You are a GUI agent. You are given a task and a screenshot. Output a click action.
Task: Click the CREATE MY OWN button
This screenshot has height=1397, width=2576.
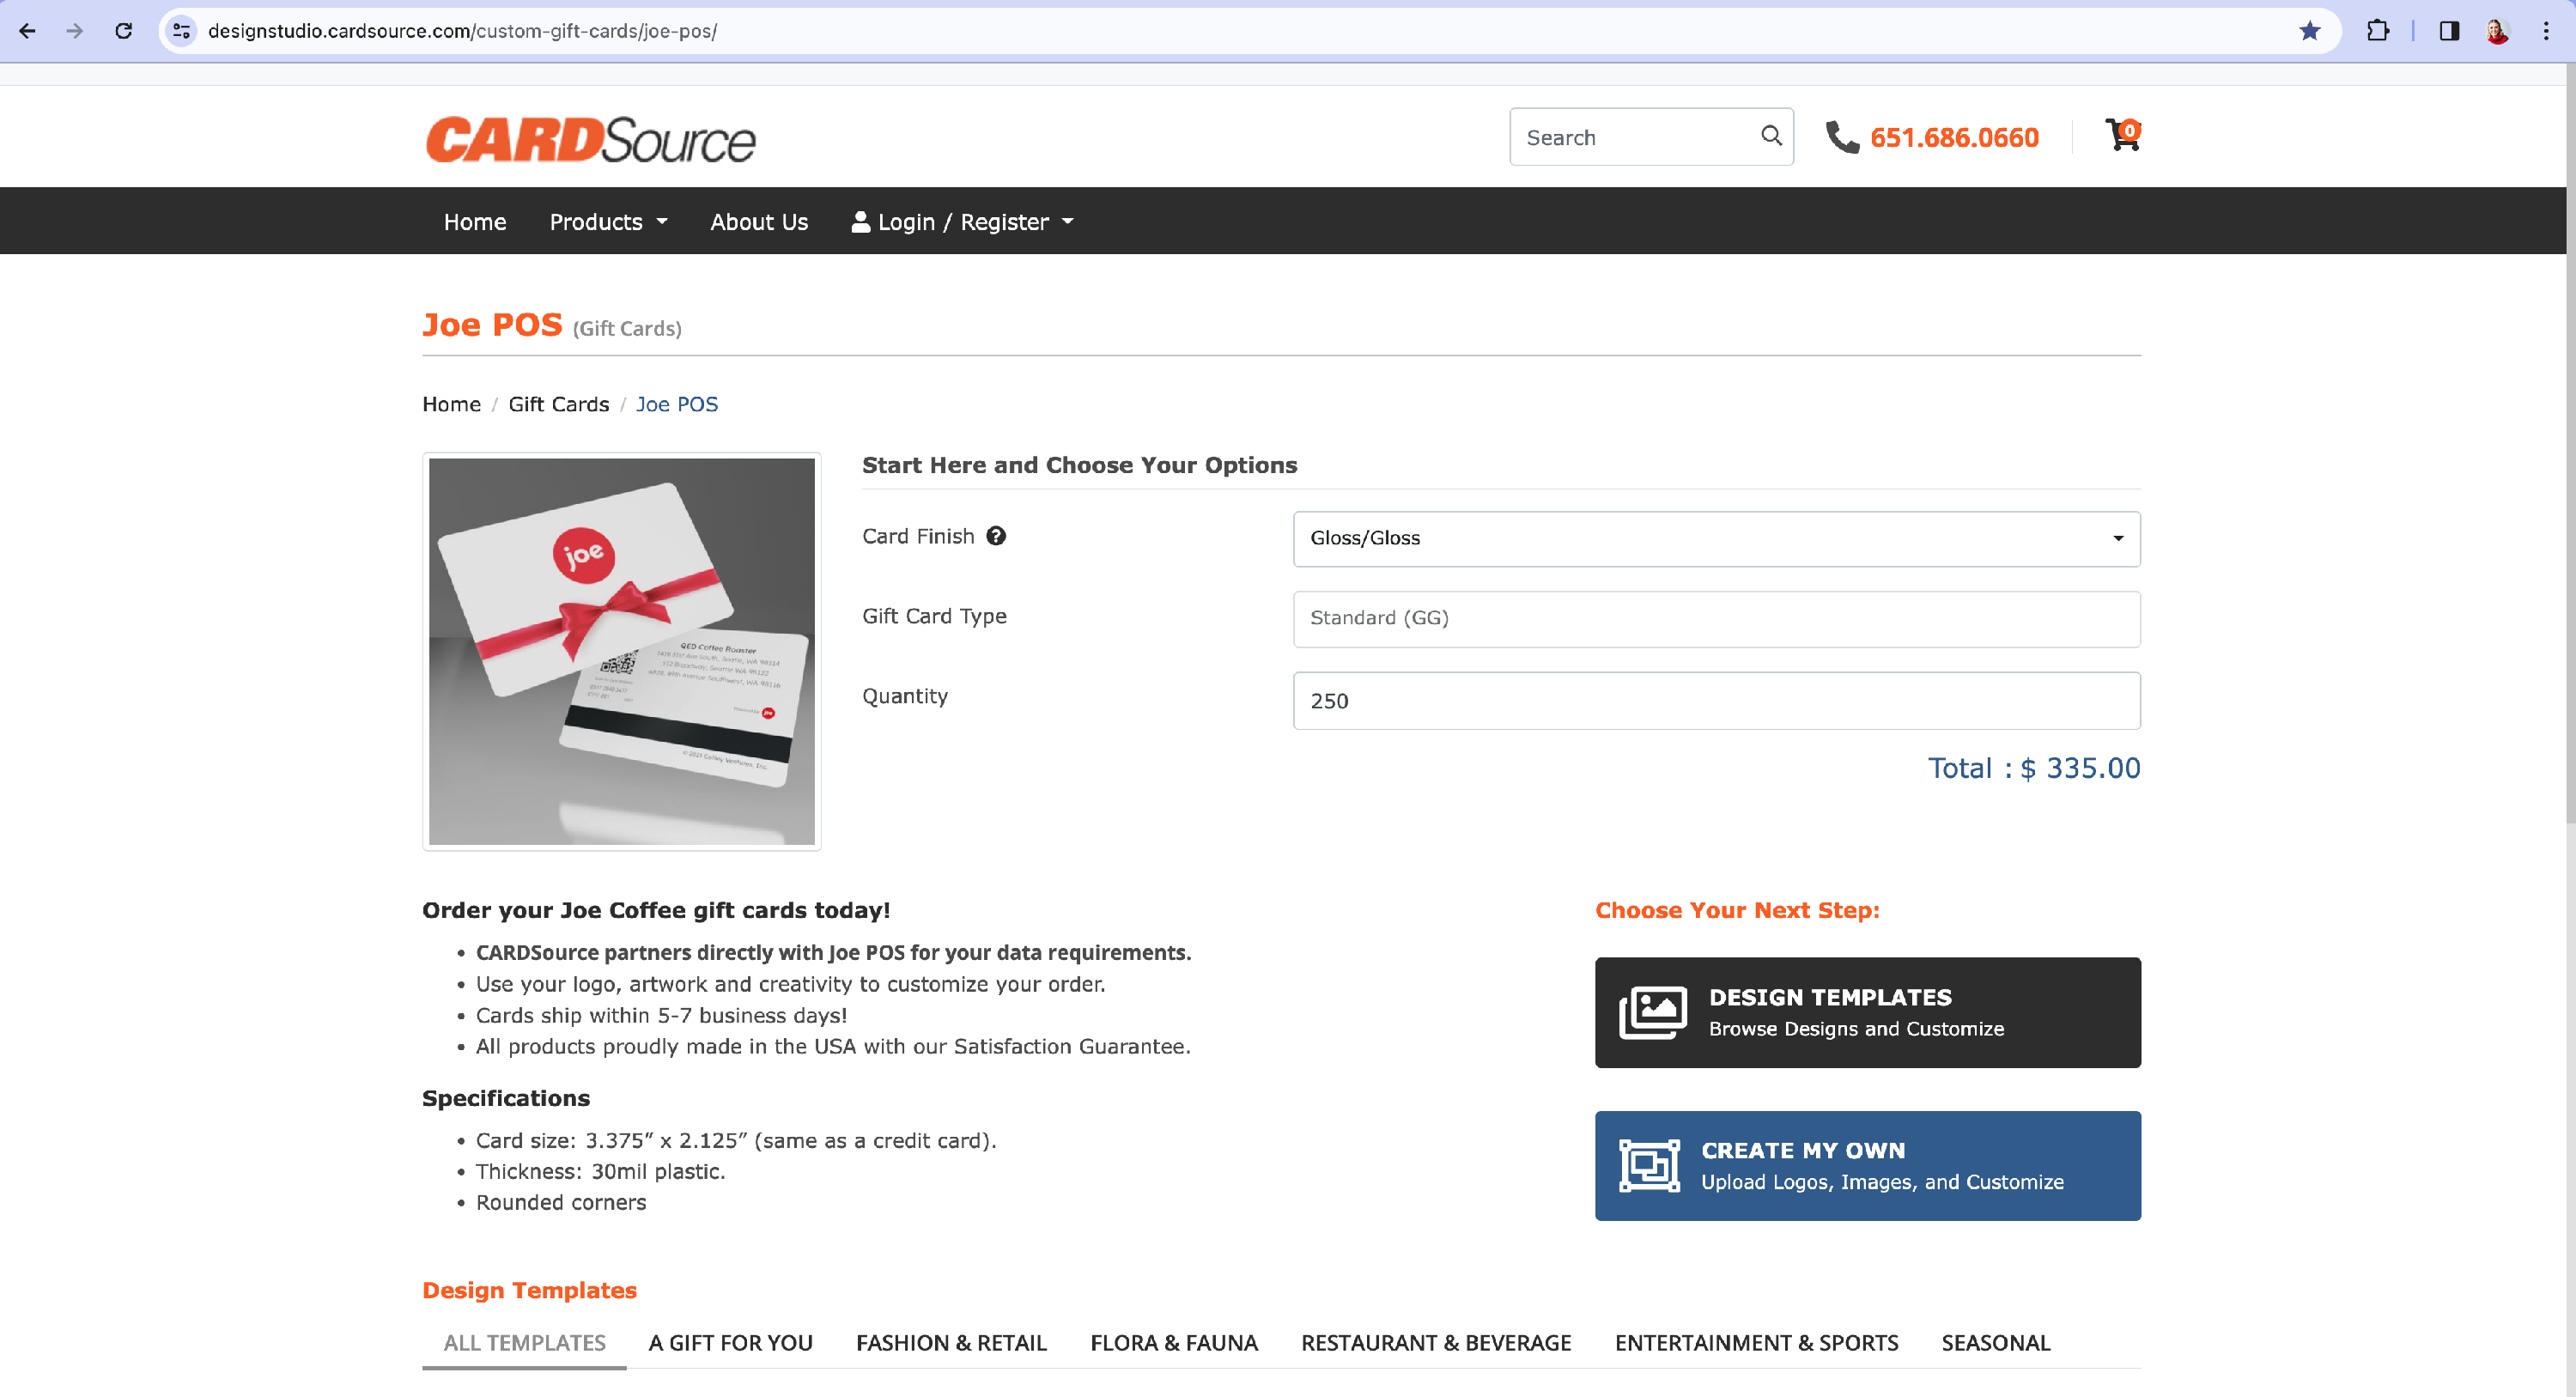tap(1867, 1165)
